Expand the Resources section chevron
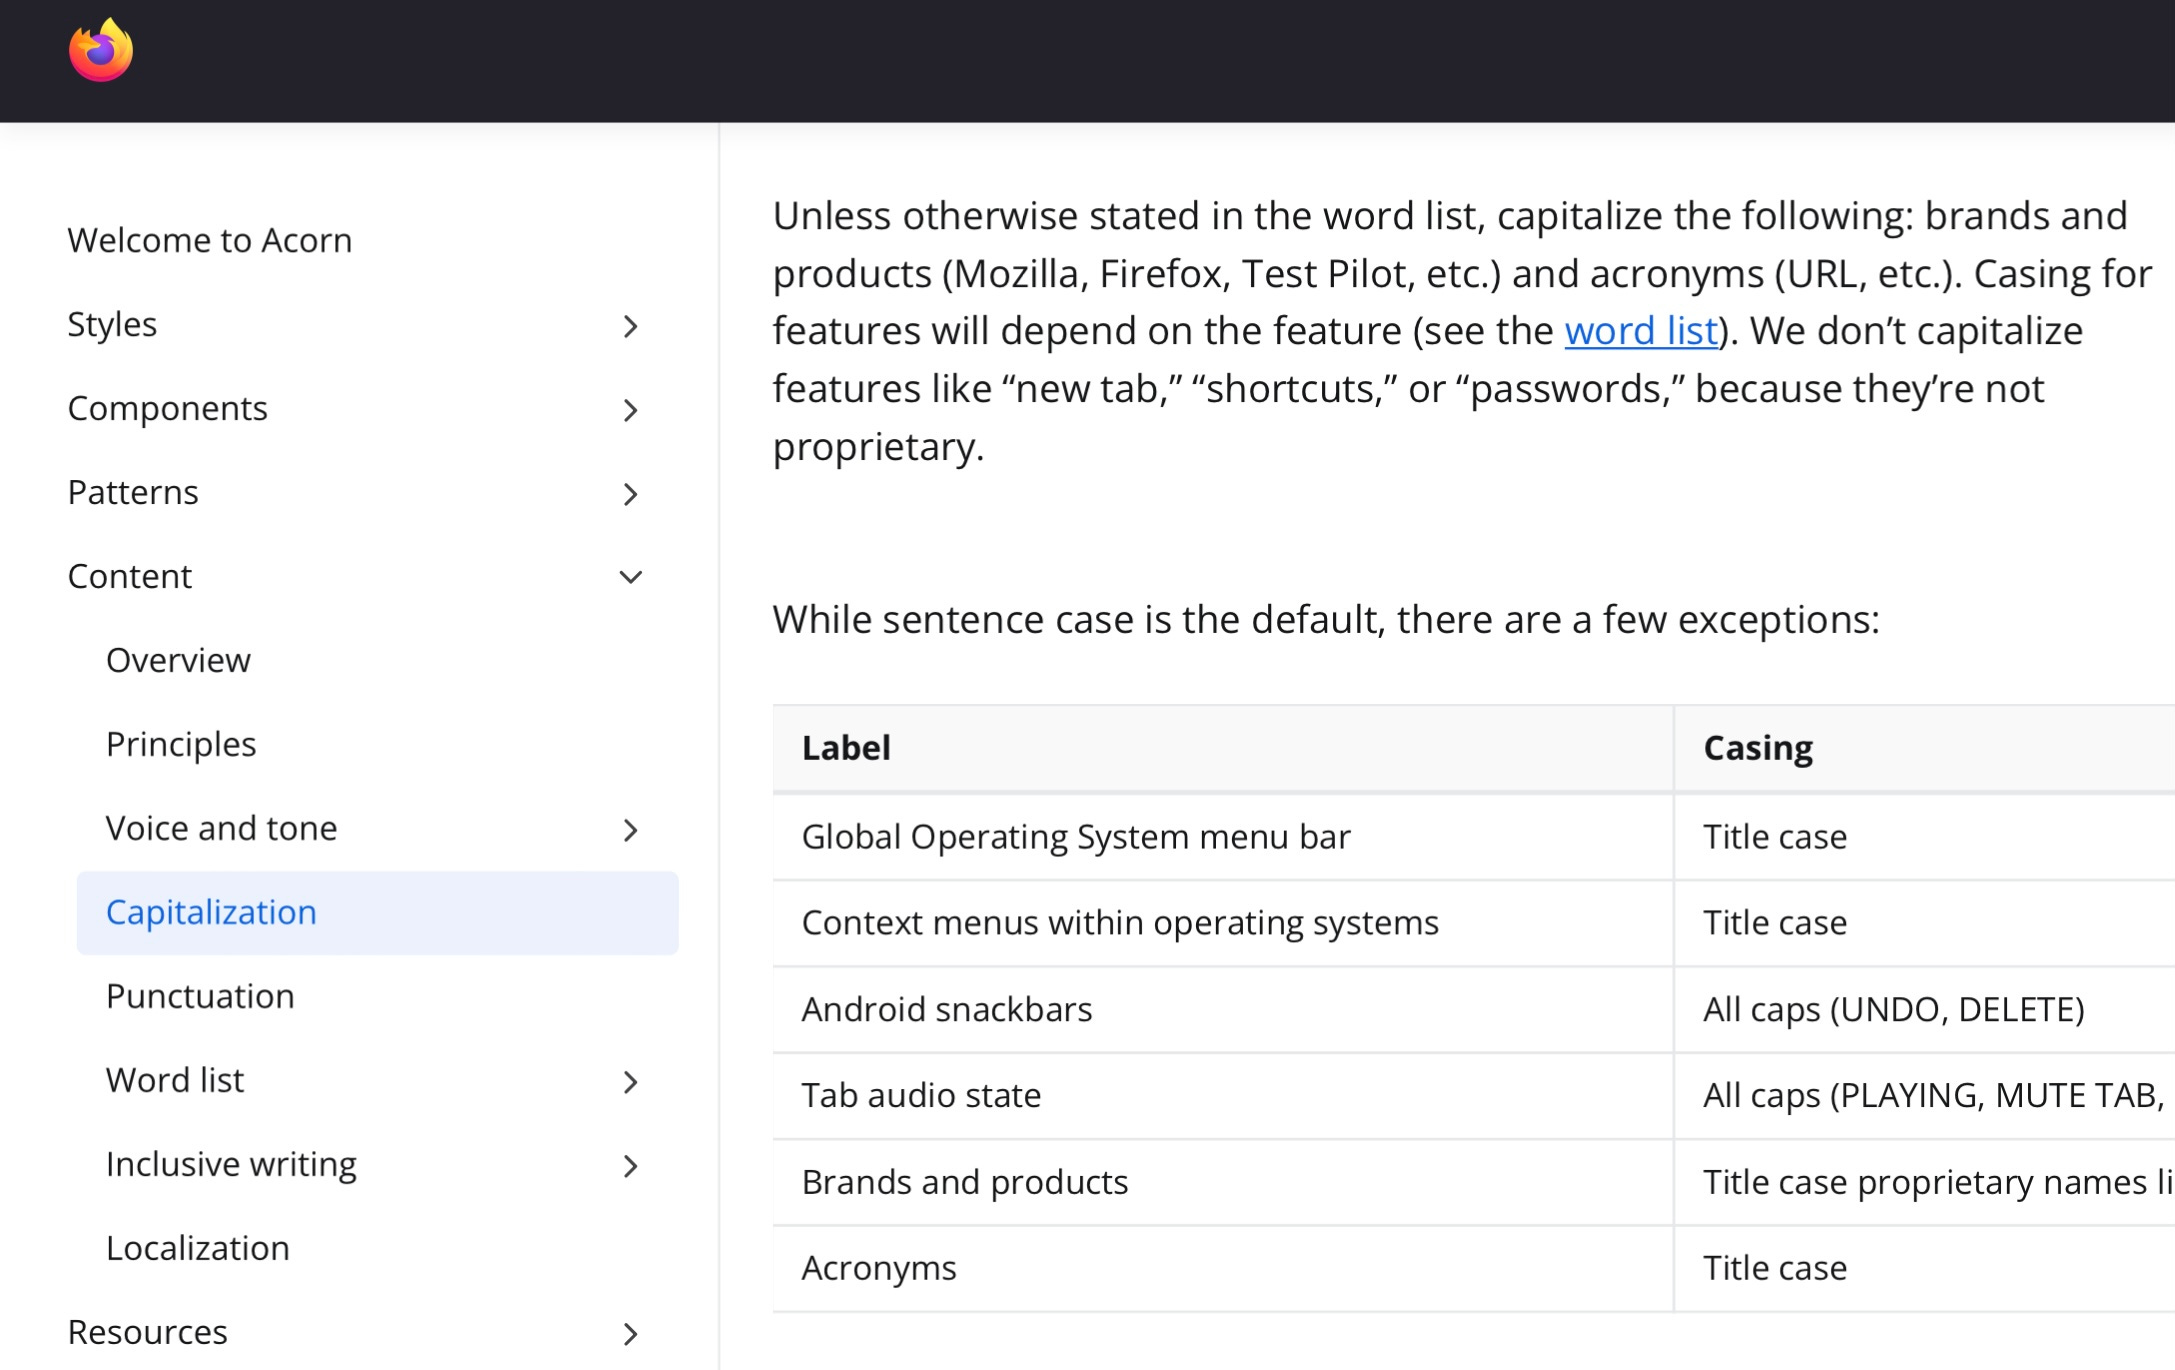Viewport: 2175px width, 1370px height. click(630, 1334)
